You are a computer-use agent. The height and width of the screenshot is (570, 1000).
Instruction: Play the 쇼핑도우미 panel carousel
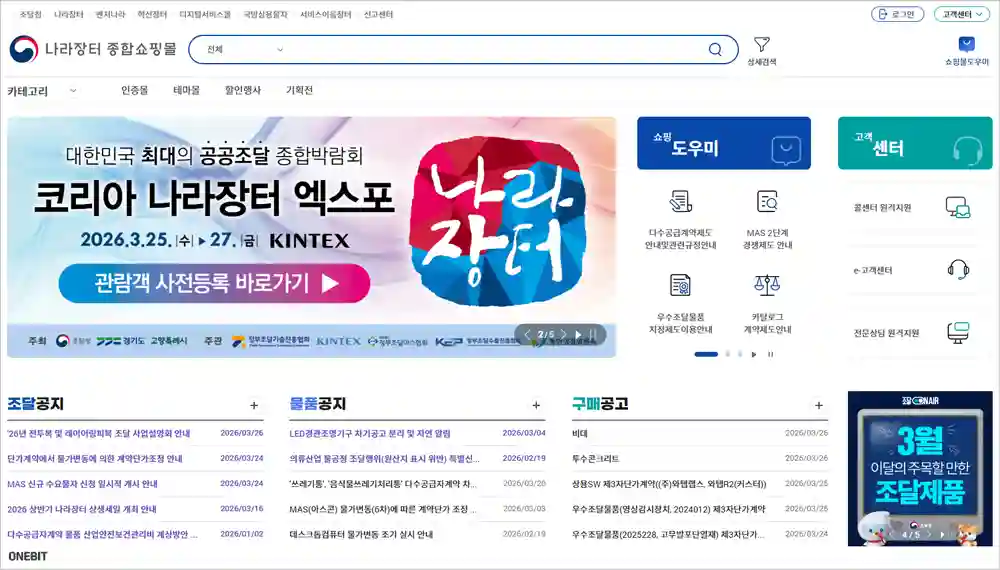(754, 354)
